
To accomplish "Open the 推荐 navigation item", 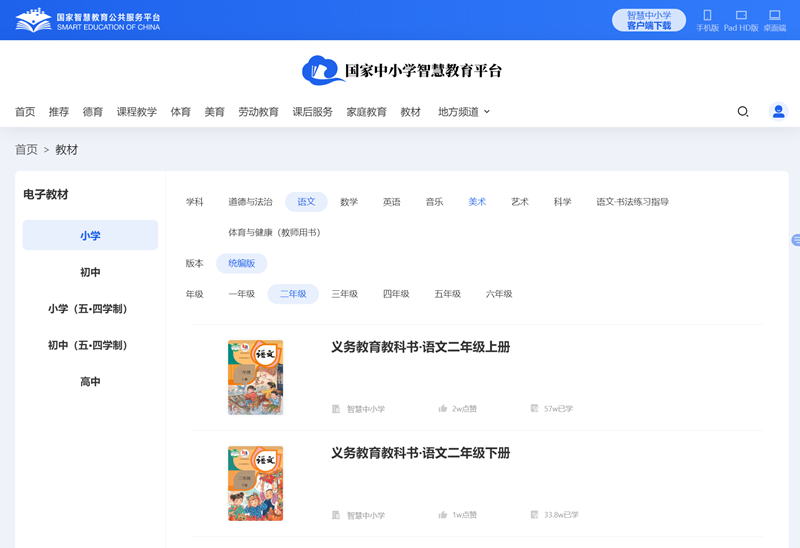I will point(59,112).
